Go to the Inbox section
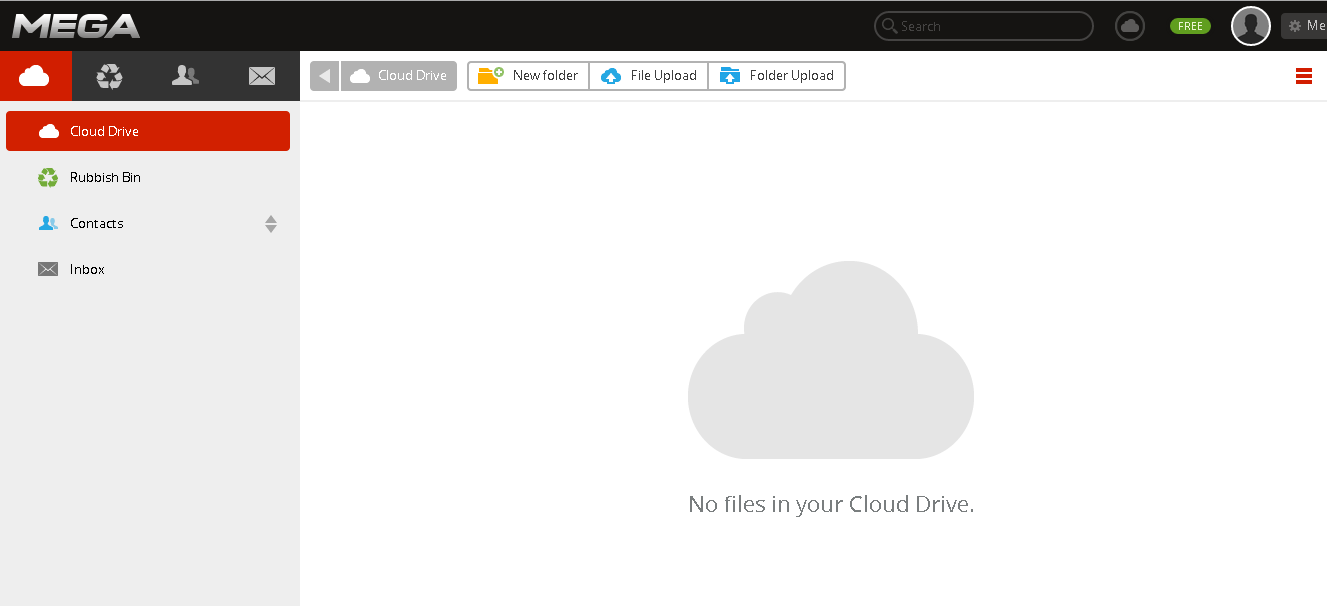This screenshot has height=606, width=1327. 87,269
